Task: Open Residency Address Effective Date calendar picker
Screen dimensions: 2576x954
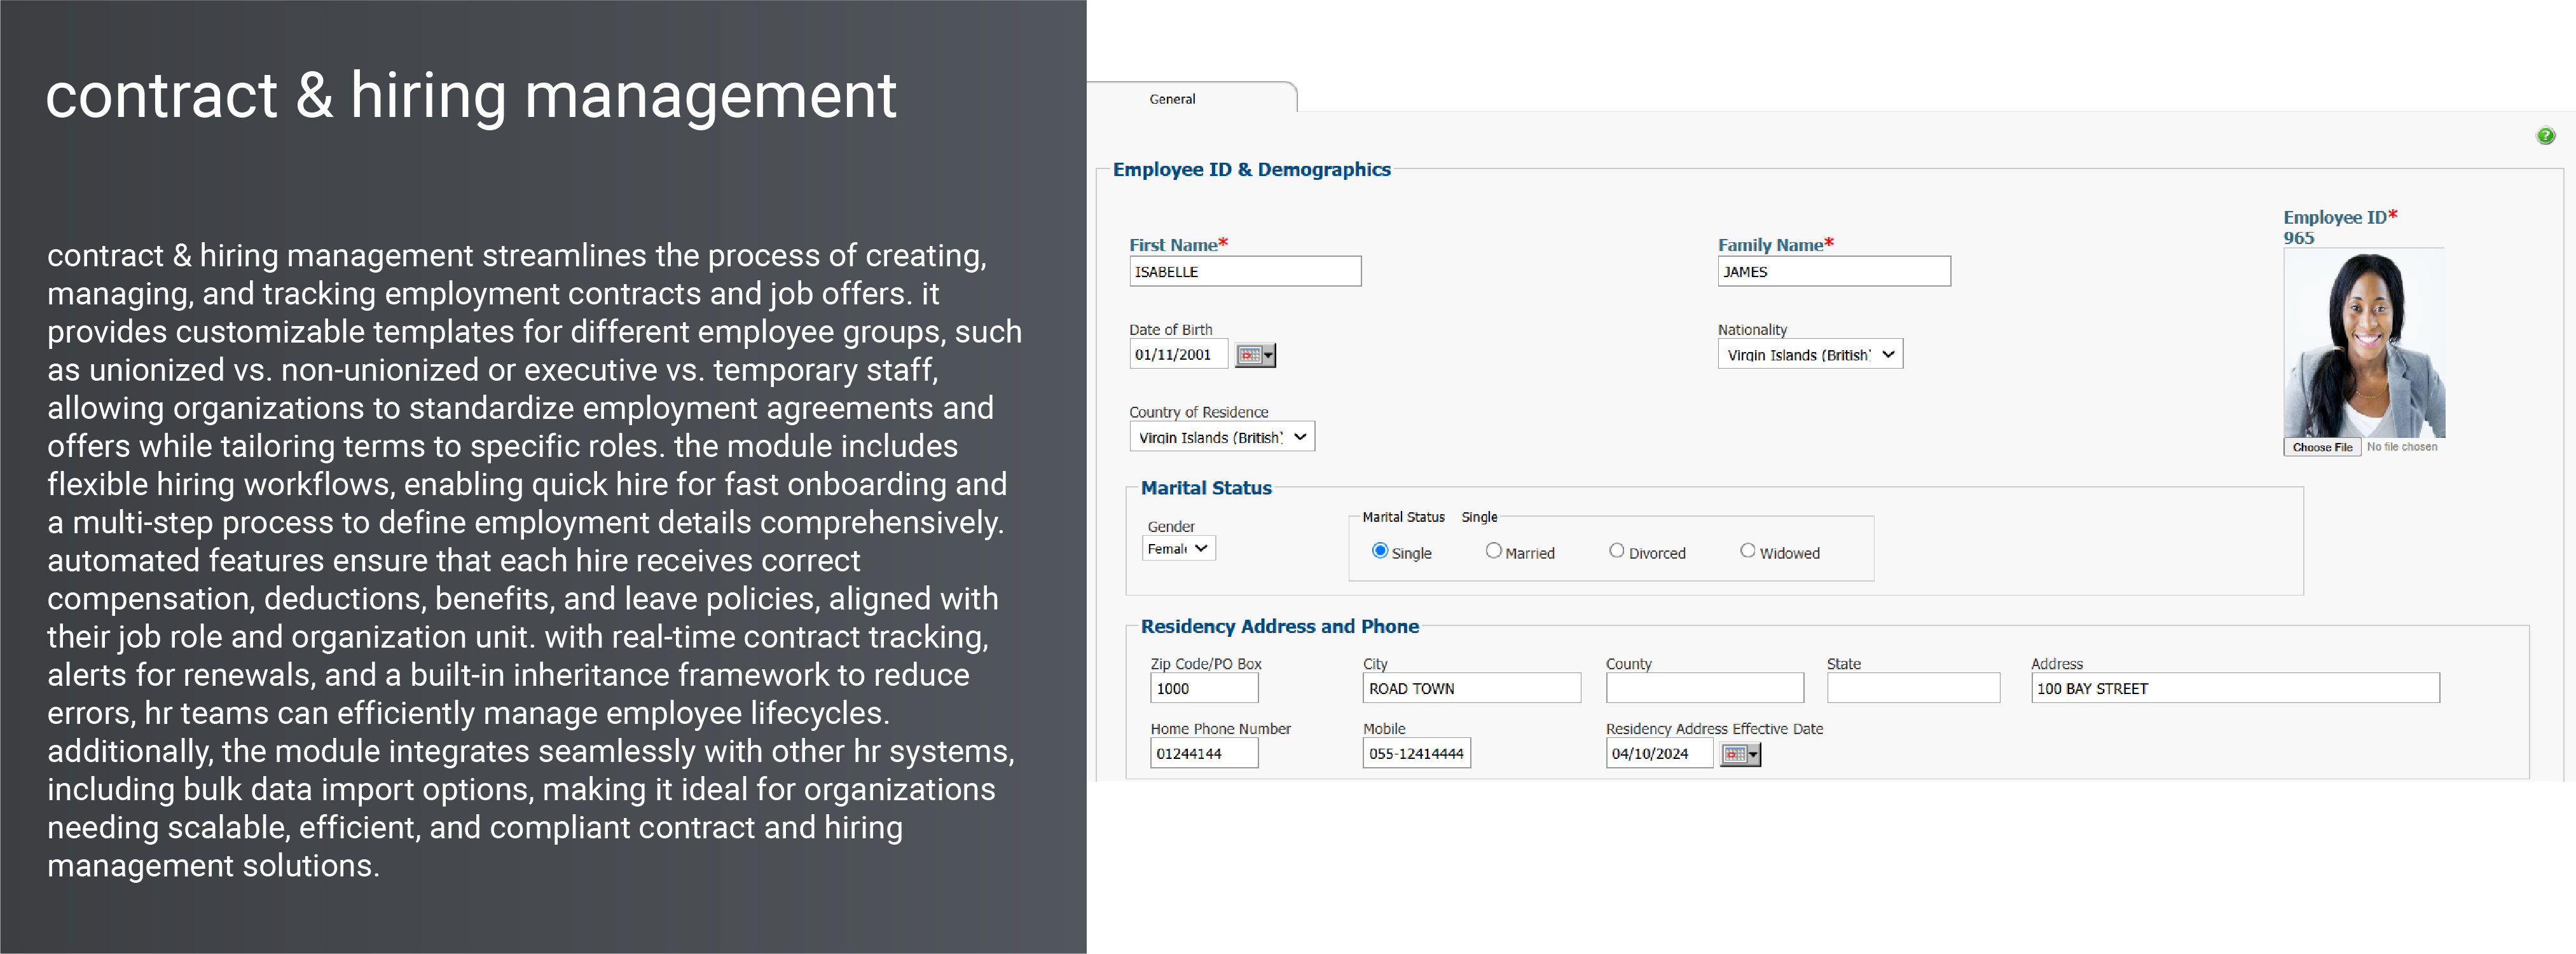Action: coord(1740,754)
